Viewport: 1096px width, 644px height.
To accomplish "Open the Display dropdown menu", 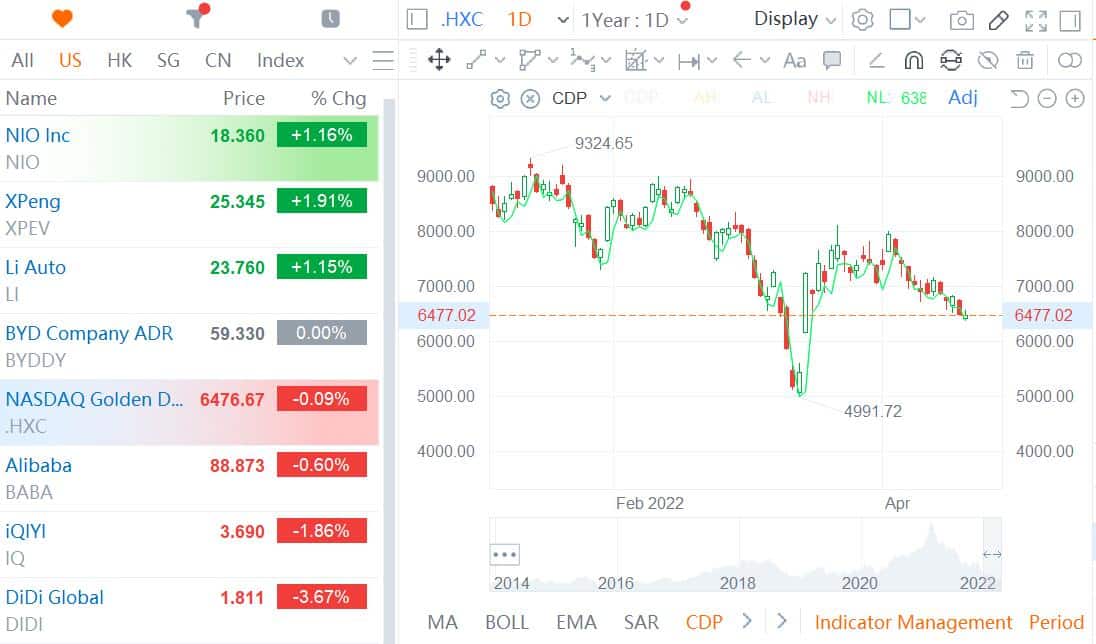I will (x=795, y=19).
